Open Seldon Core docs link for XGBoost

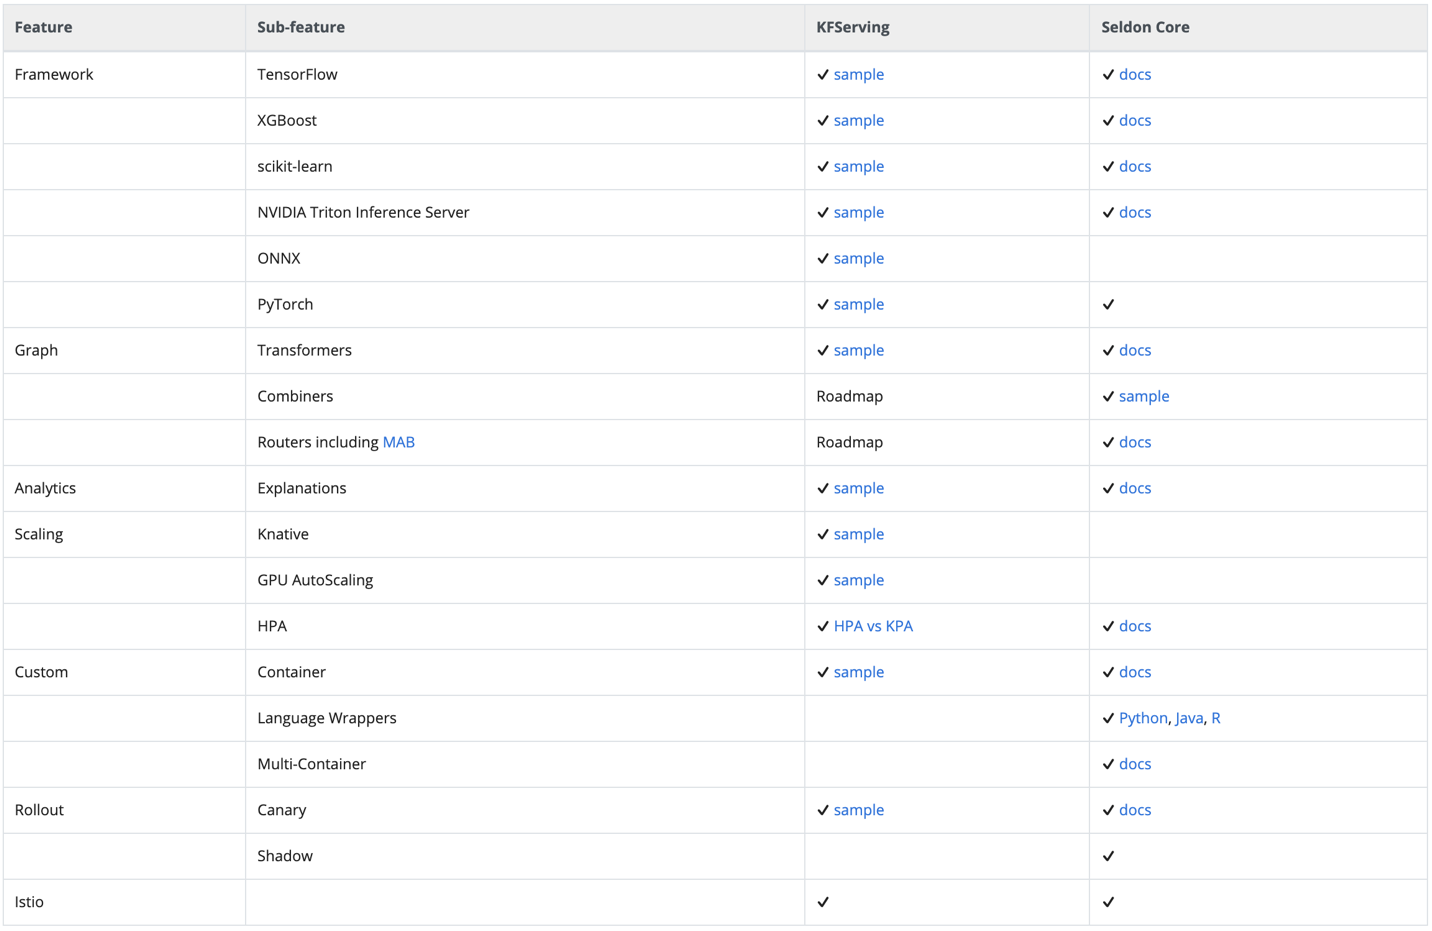1134,120
